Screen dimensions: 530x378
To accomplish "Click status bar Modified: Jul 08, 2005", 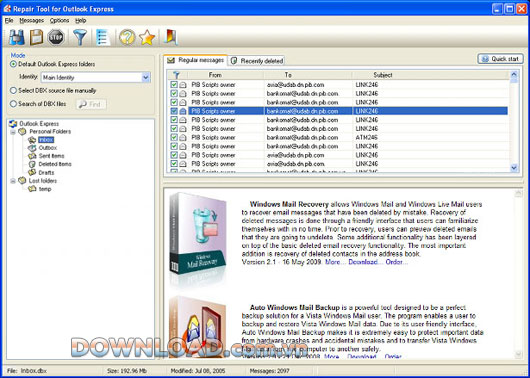I will pos(197,371).
